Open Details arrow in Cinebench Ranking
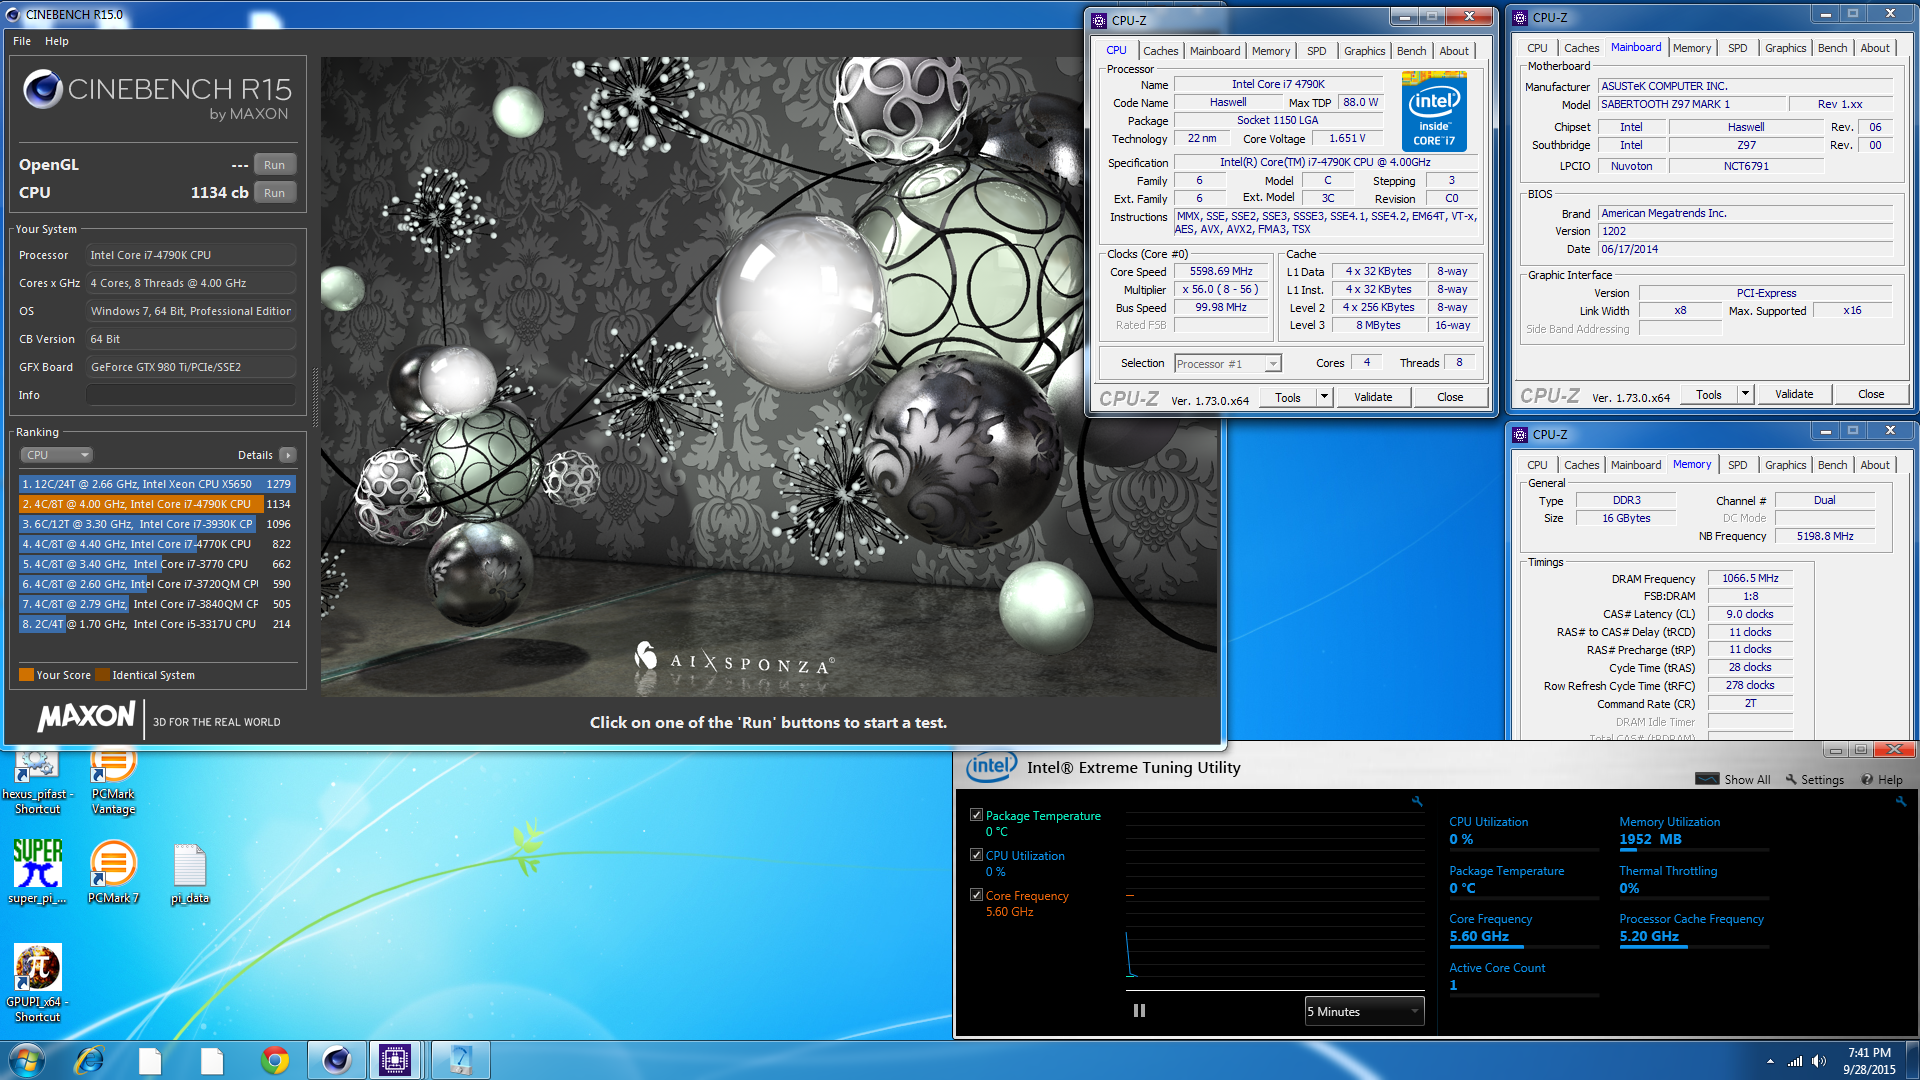The height and width of the screenshot is (1080, 1920). point(287,455)
